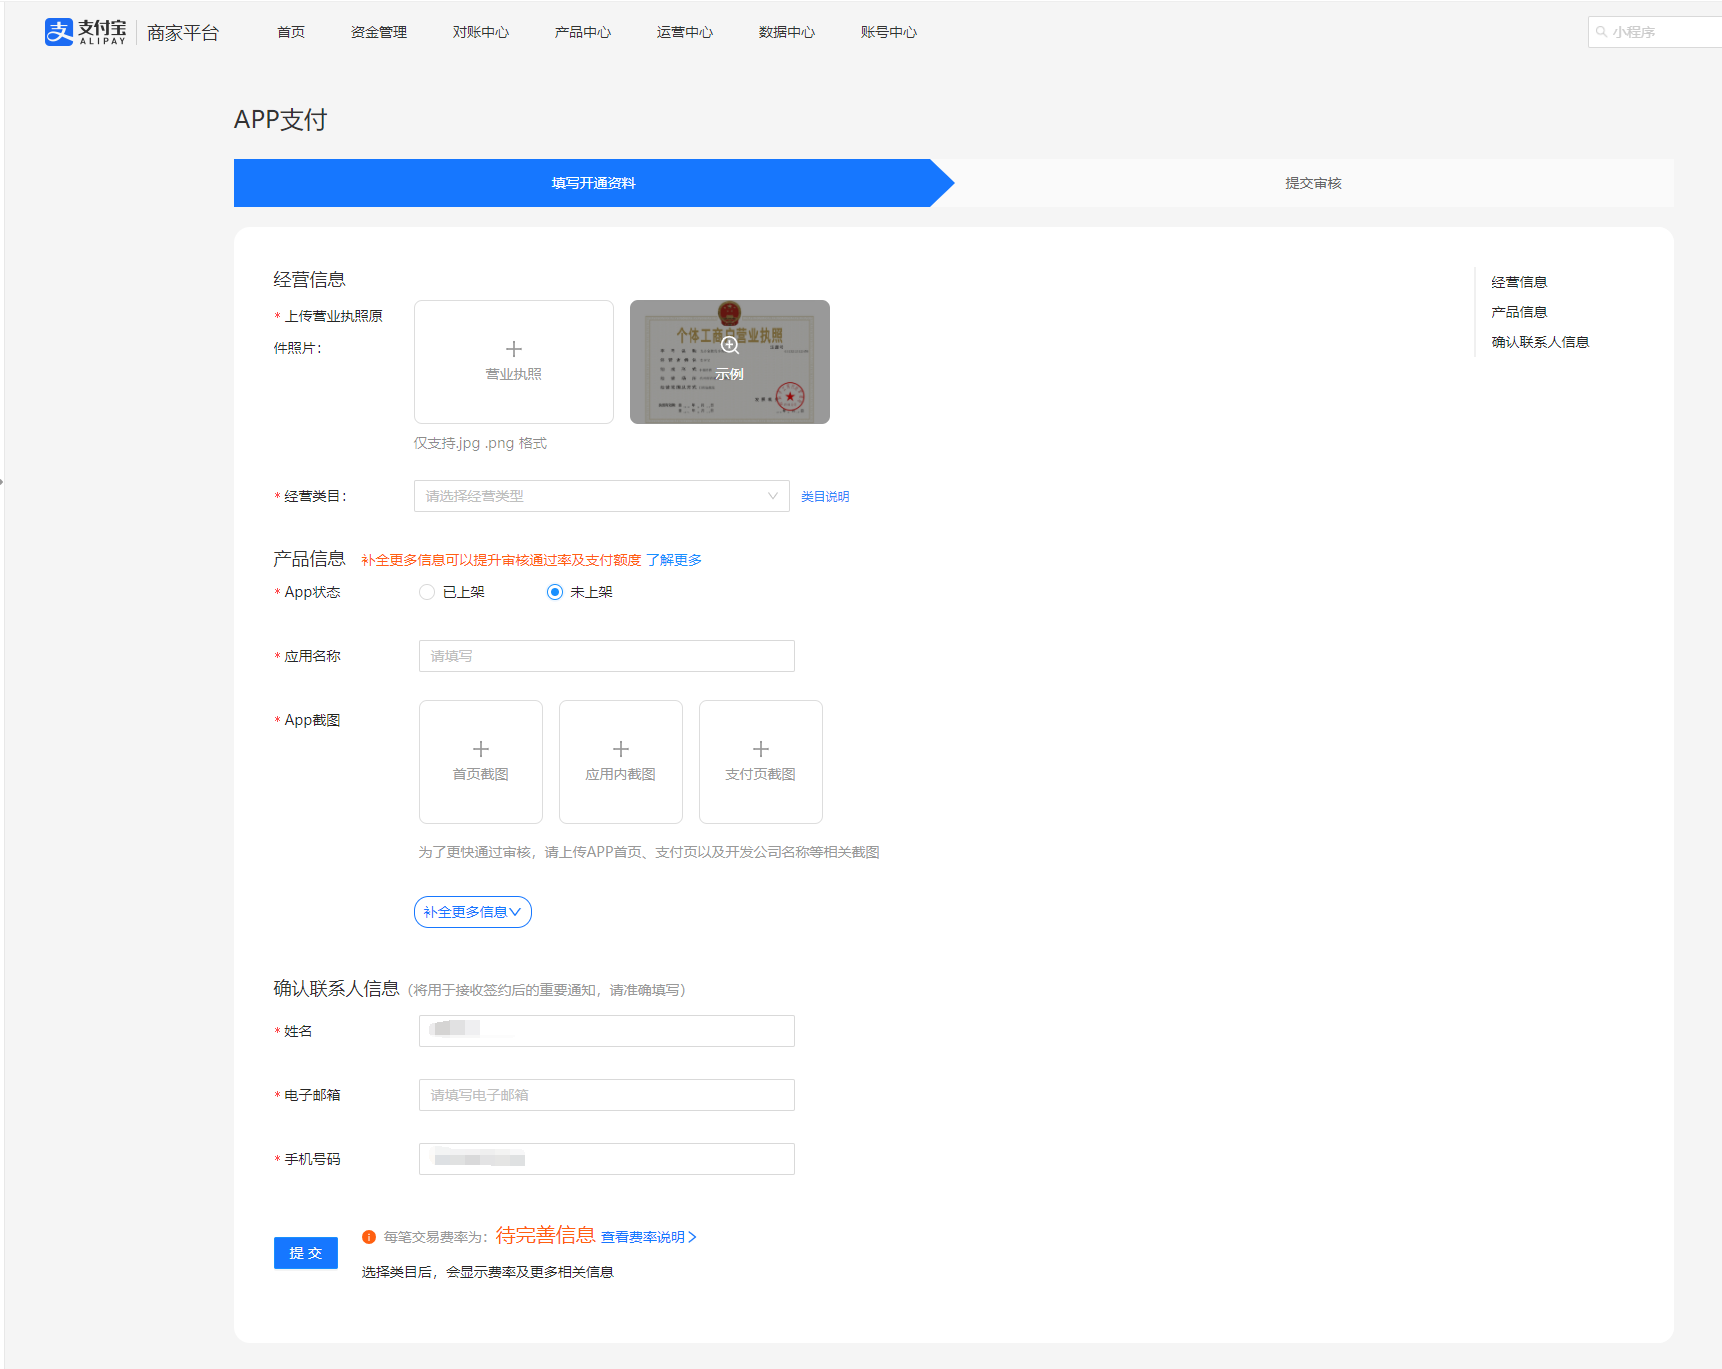Open 产品中心 menu
The width and height of the screenshot is (1722, 1369).
point(583,32)
